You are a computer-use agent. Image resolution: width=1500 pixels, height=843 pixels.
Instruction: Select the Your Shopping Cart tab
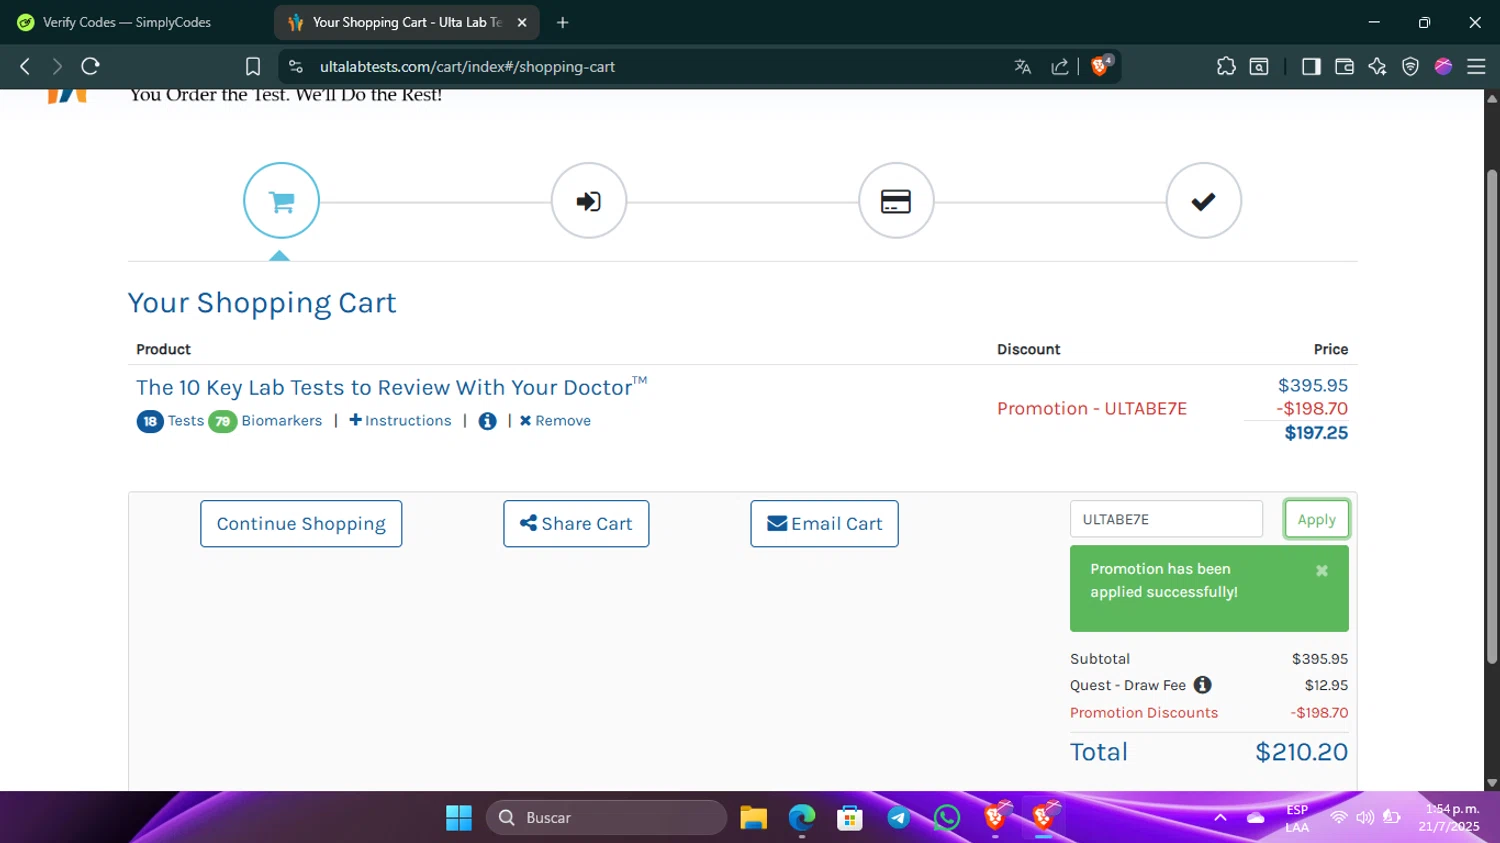click(x=407, y=22)
